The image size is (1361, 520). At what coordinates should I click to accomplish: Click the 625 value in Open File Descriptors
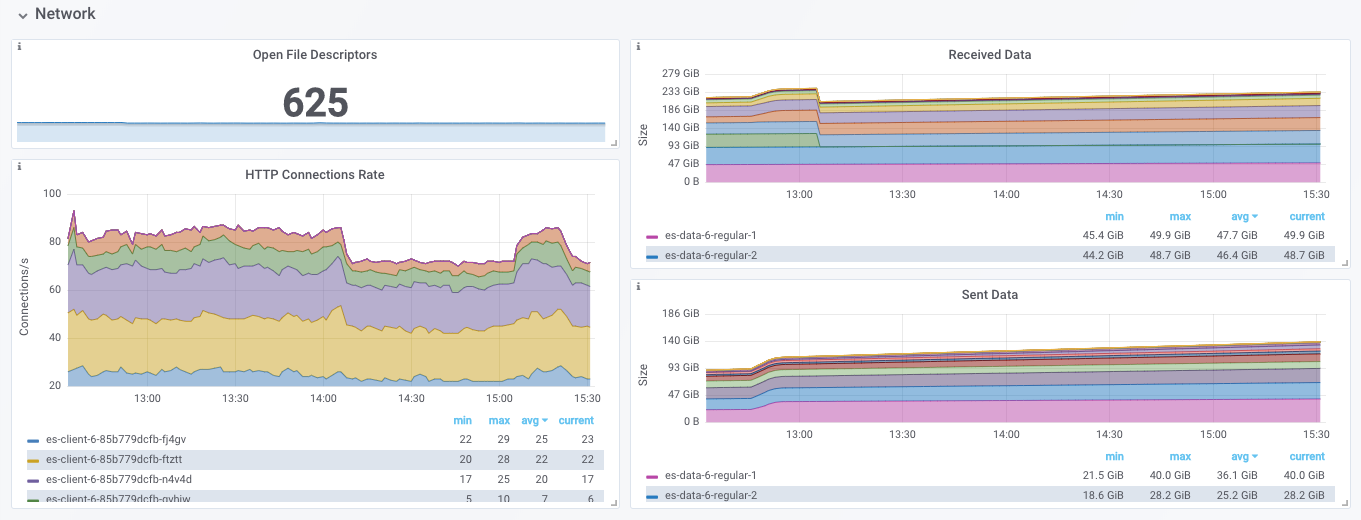[x=315, y=102]
